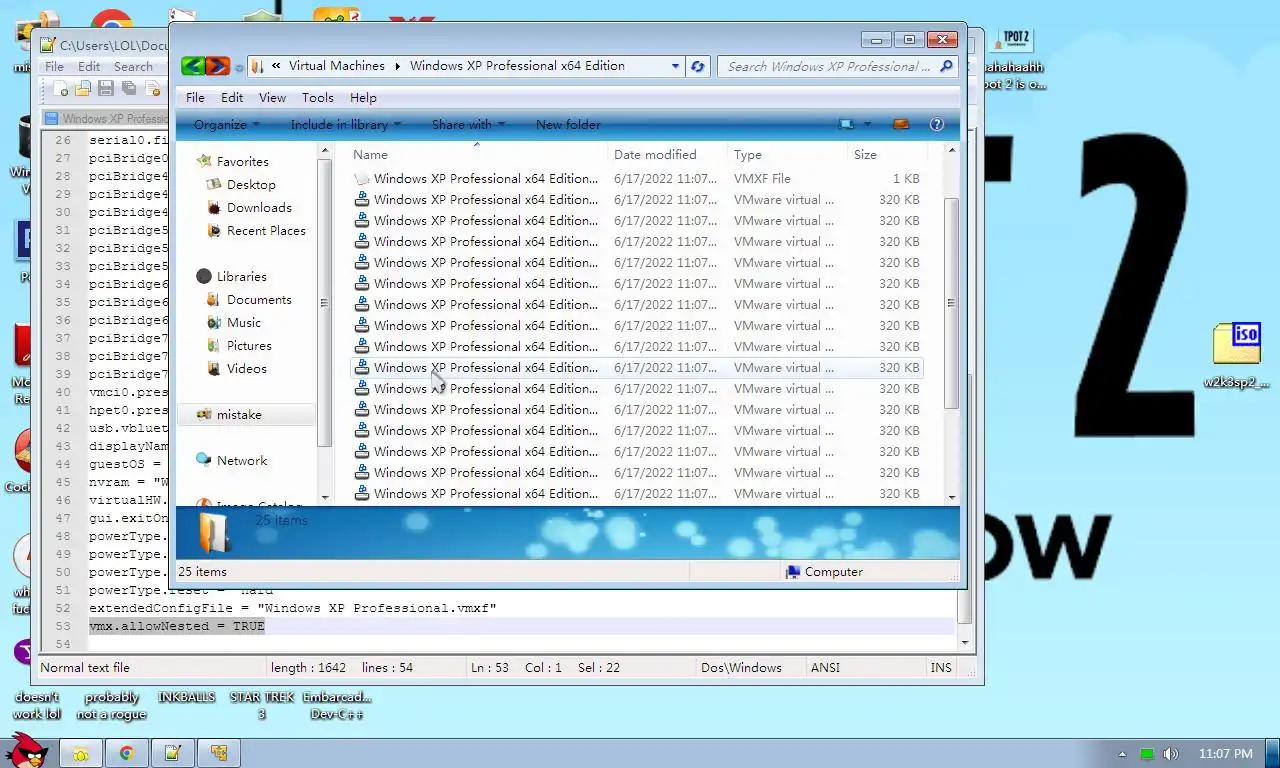The height and width of the screenshot is (768, 1280).
Task: Expand the address path chevron overflow
Action: coord(275,66)
